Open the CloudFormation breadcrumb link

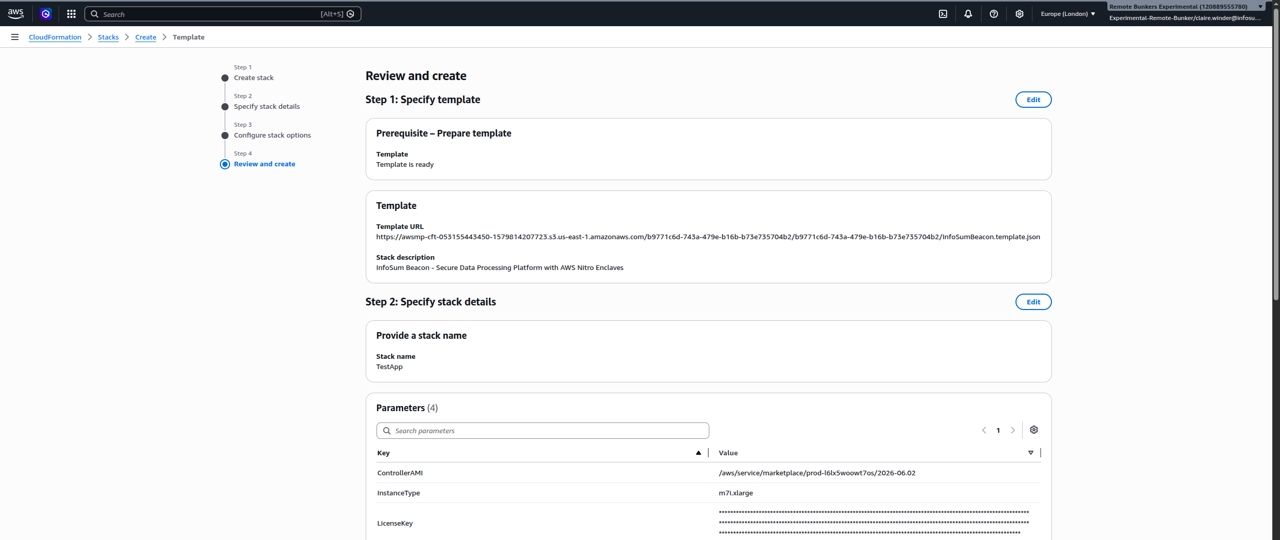point(55,37)
